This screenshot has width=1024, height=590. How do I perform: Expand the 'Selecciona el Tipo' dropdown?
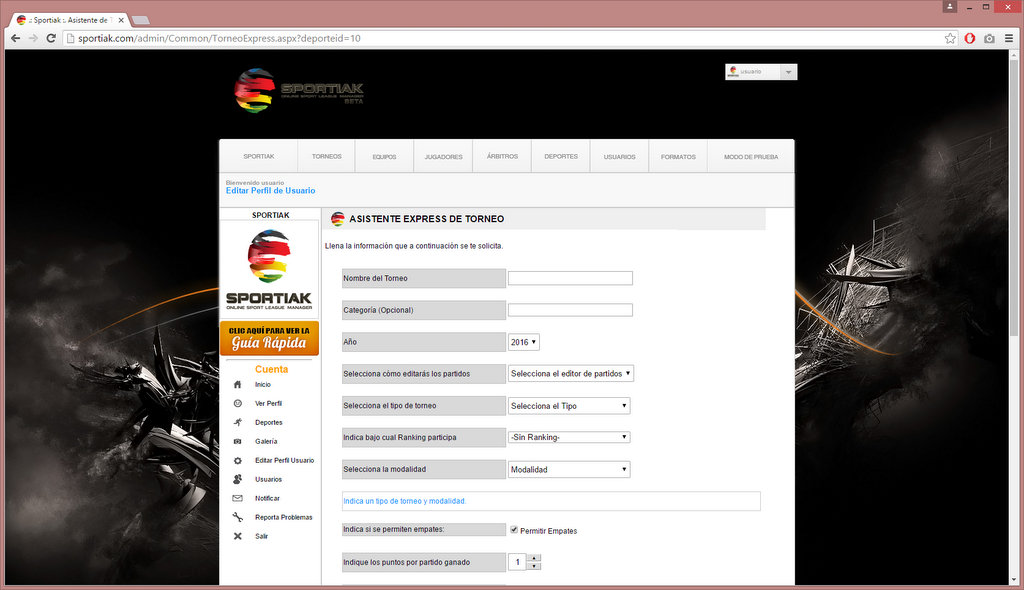pos(569,406)
